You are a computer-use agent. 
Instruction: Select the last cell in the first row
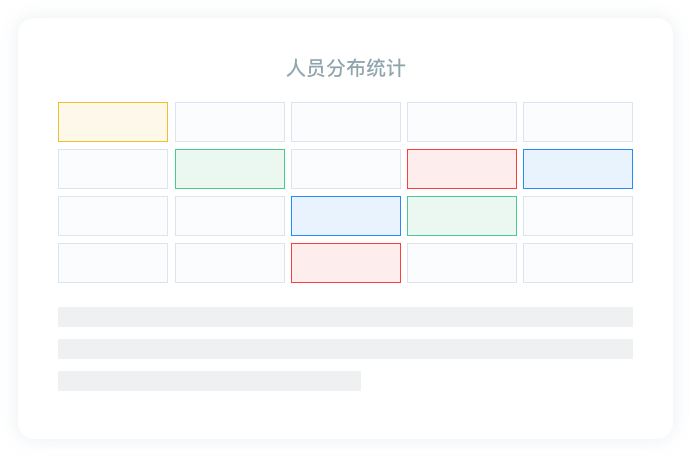578,122
